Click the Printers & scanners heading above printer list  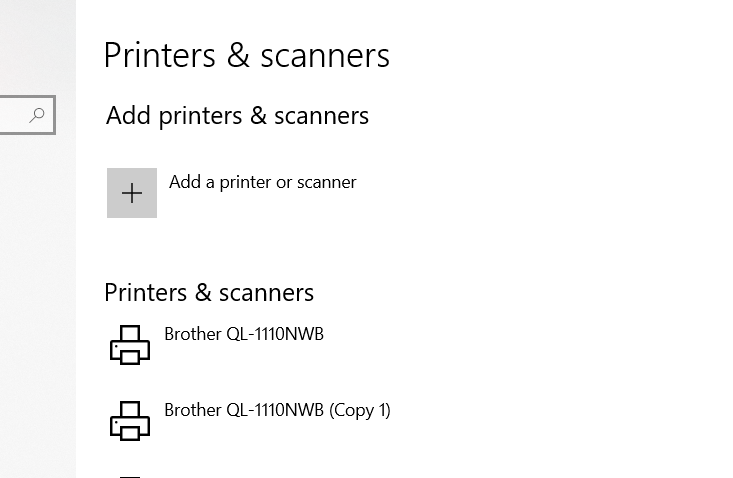point(209,293)
